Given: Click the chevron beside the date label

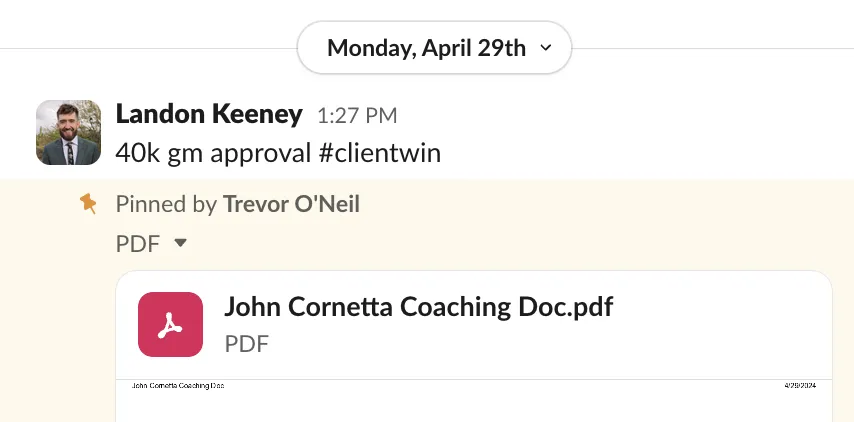Looking at the screenshot, I should point(545,48).
